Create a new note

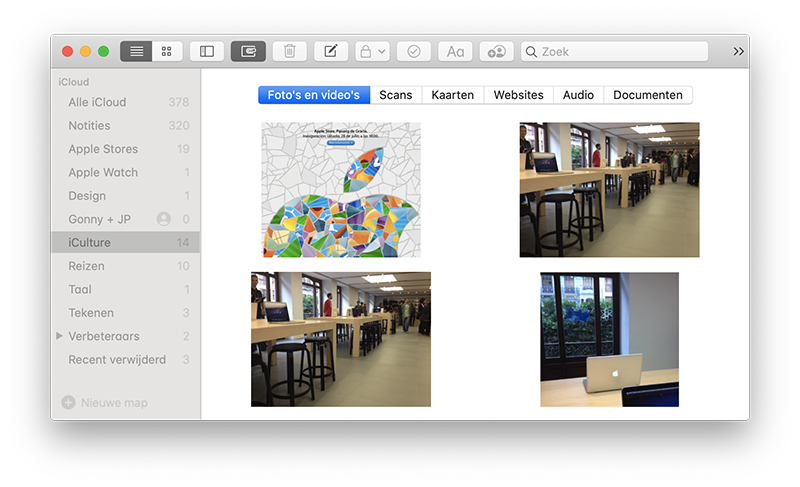(x=331, y=52)
